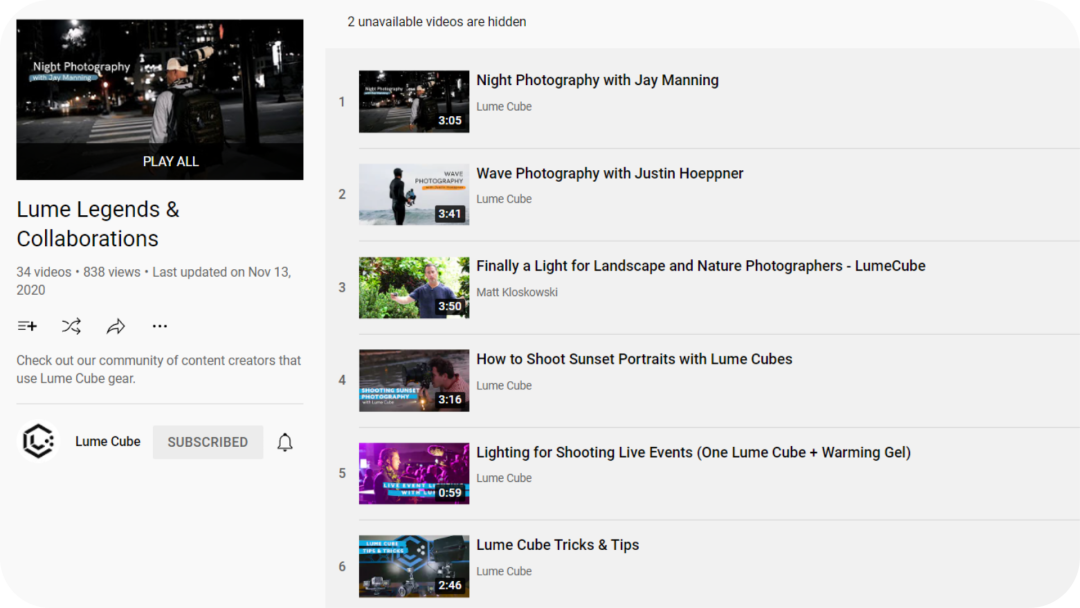
Task: Click the playlist title Lume Legends & Collaborations
Action: 98,224
